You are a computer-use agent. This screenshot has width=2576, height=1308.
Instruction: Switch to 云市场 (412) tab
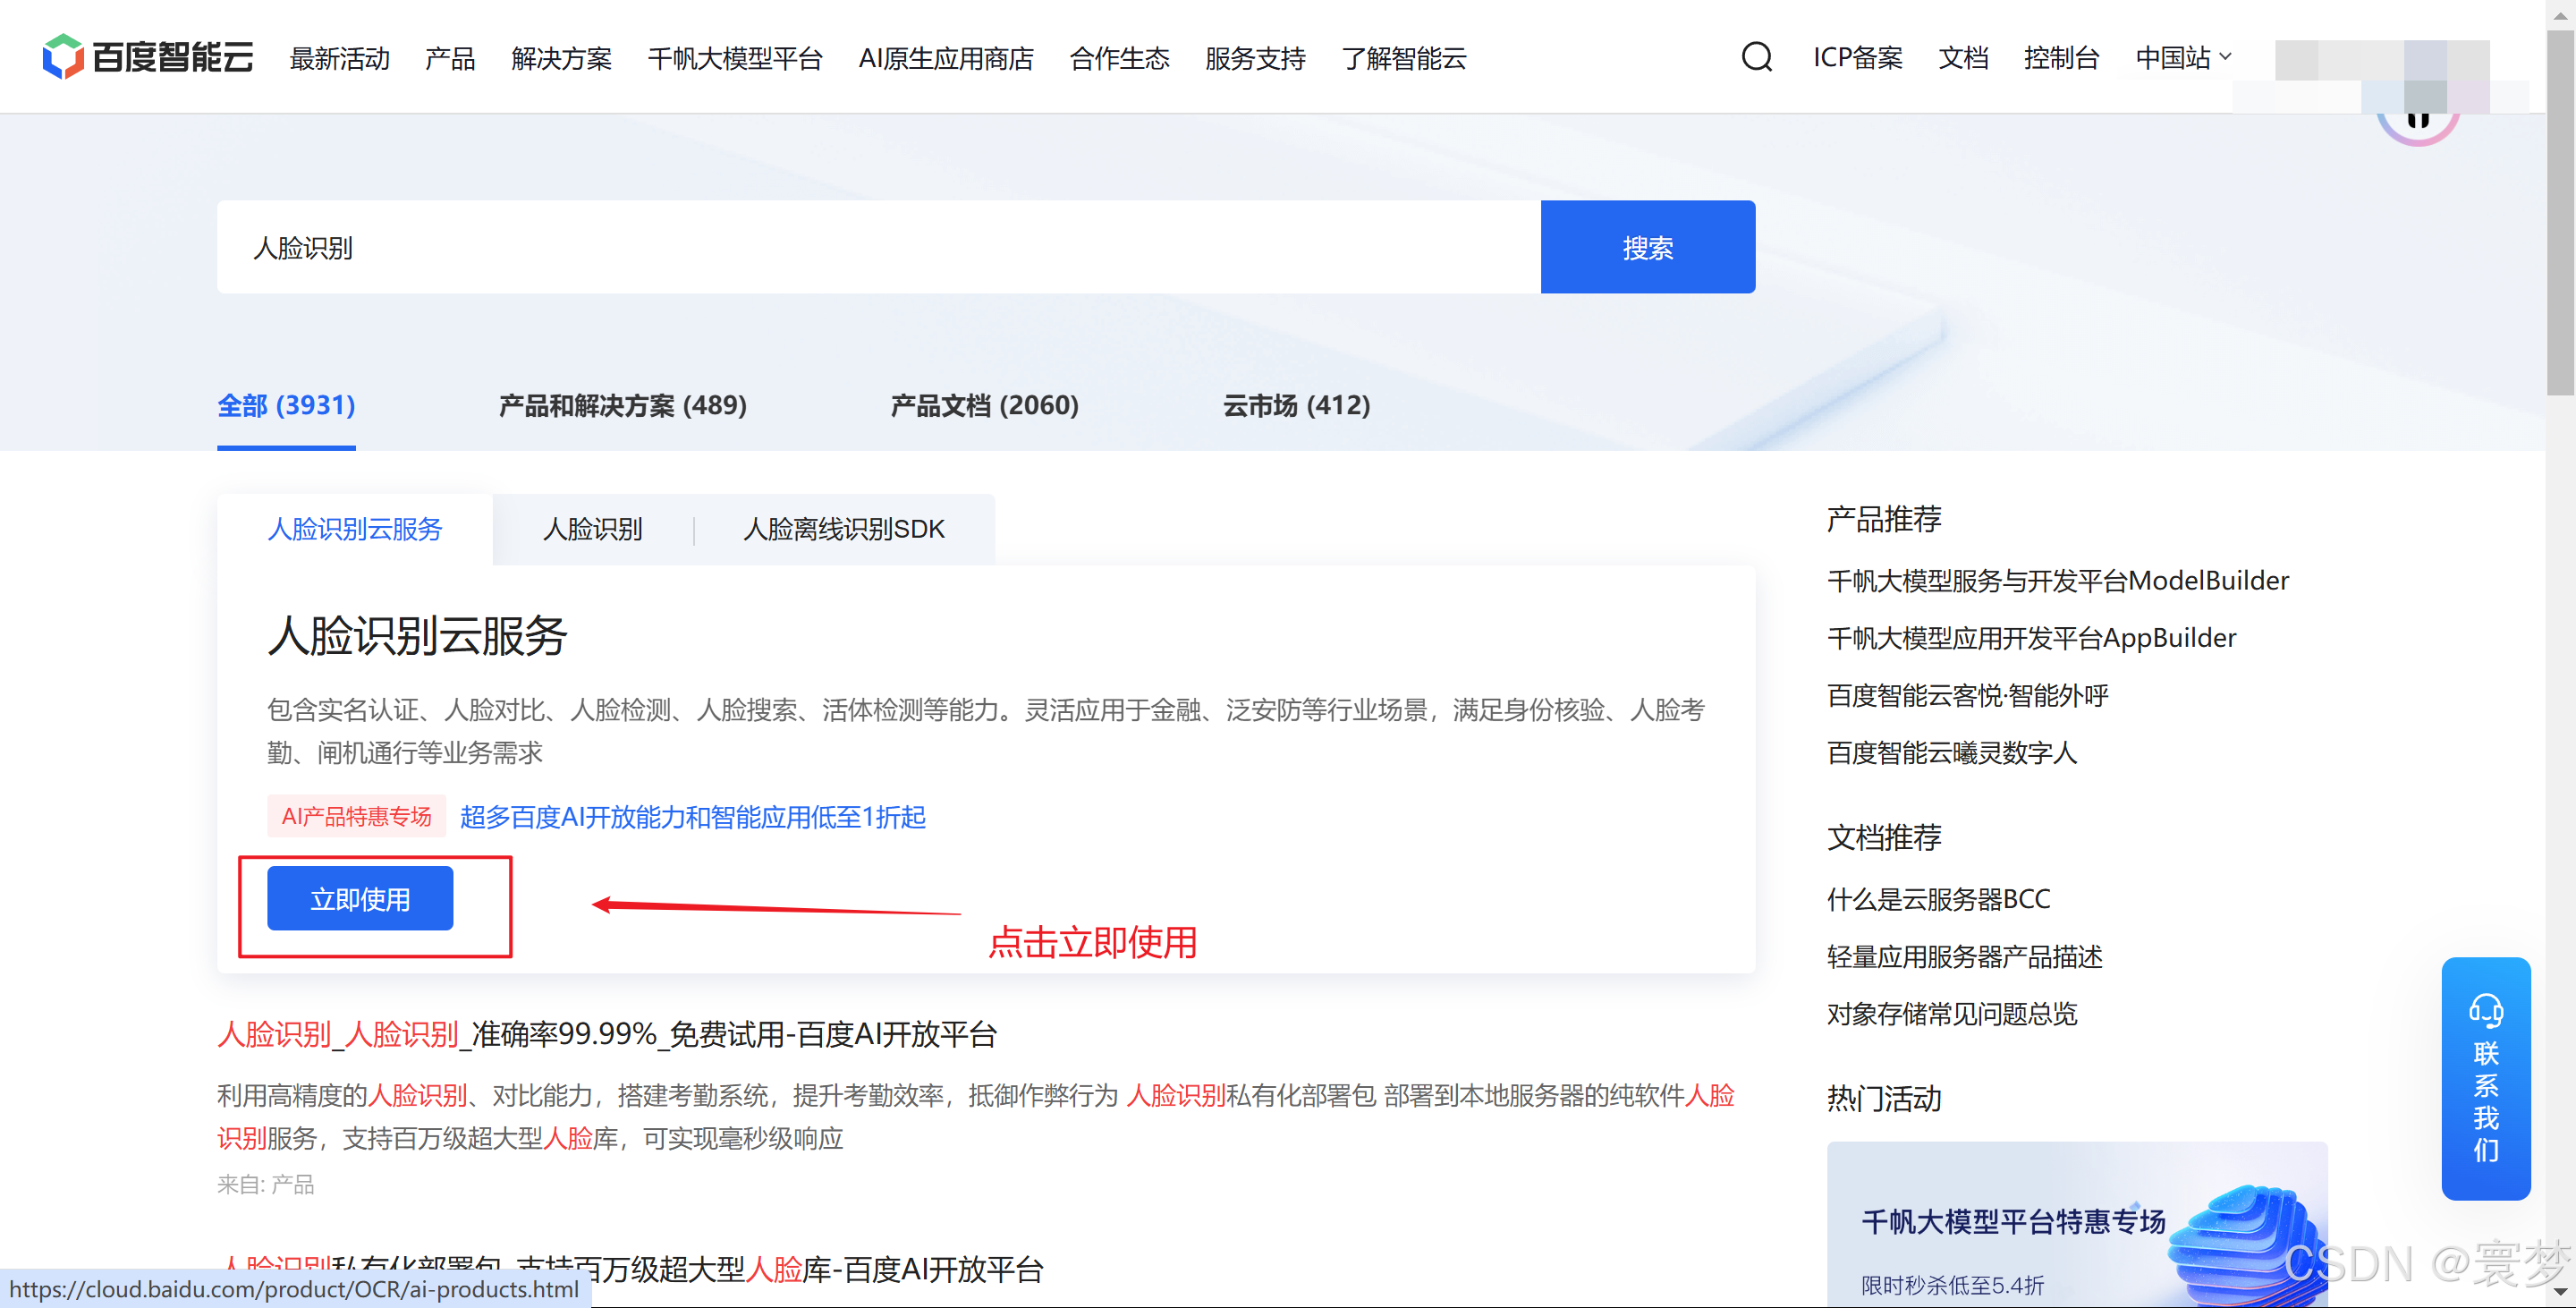[x=1296, y=405]
